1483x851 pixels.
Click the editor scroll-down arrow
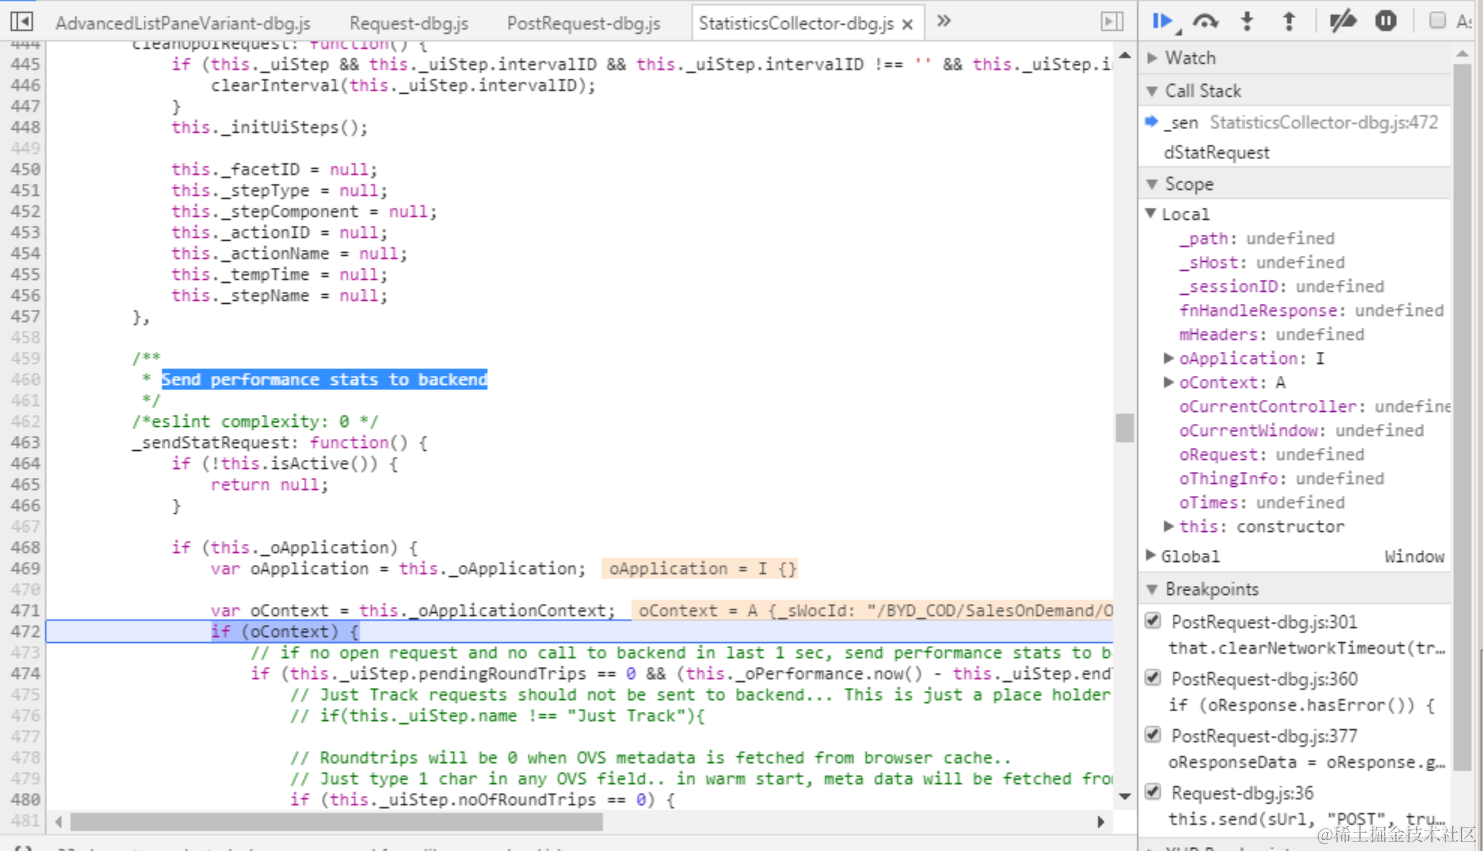(1125, 797)
